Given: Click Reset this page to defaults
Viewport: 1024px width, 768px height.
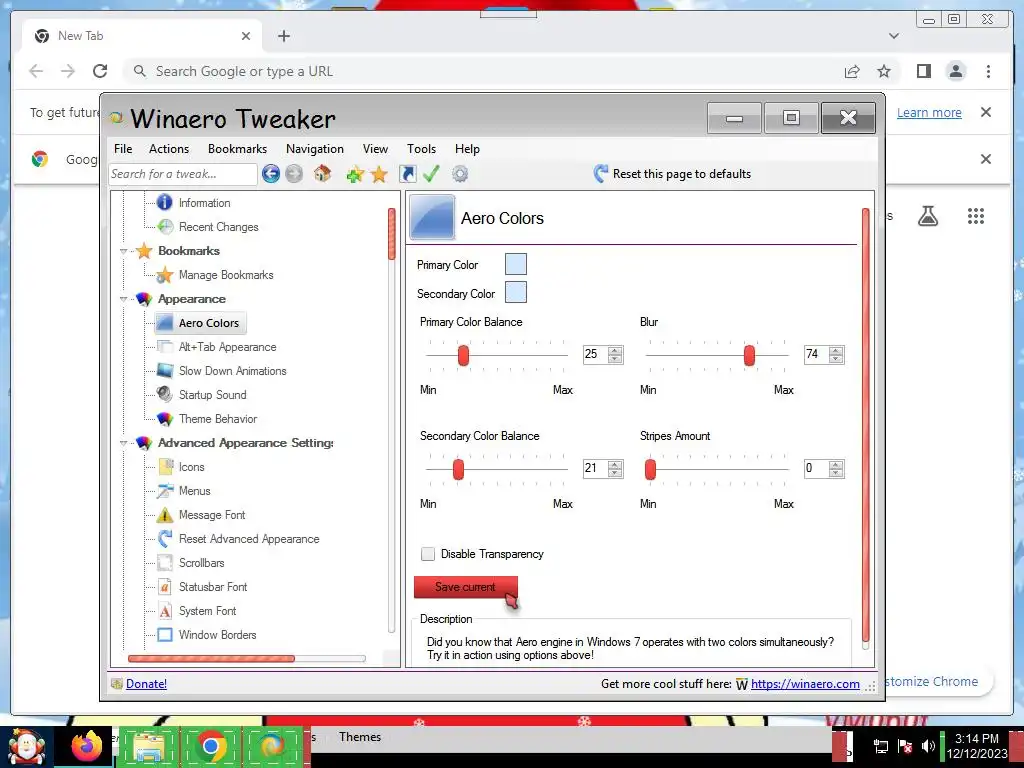Looking at the screenshot, I should coord(673,174).
